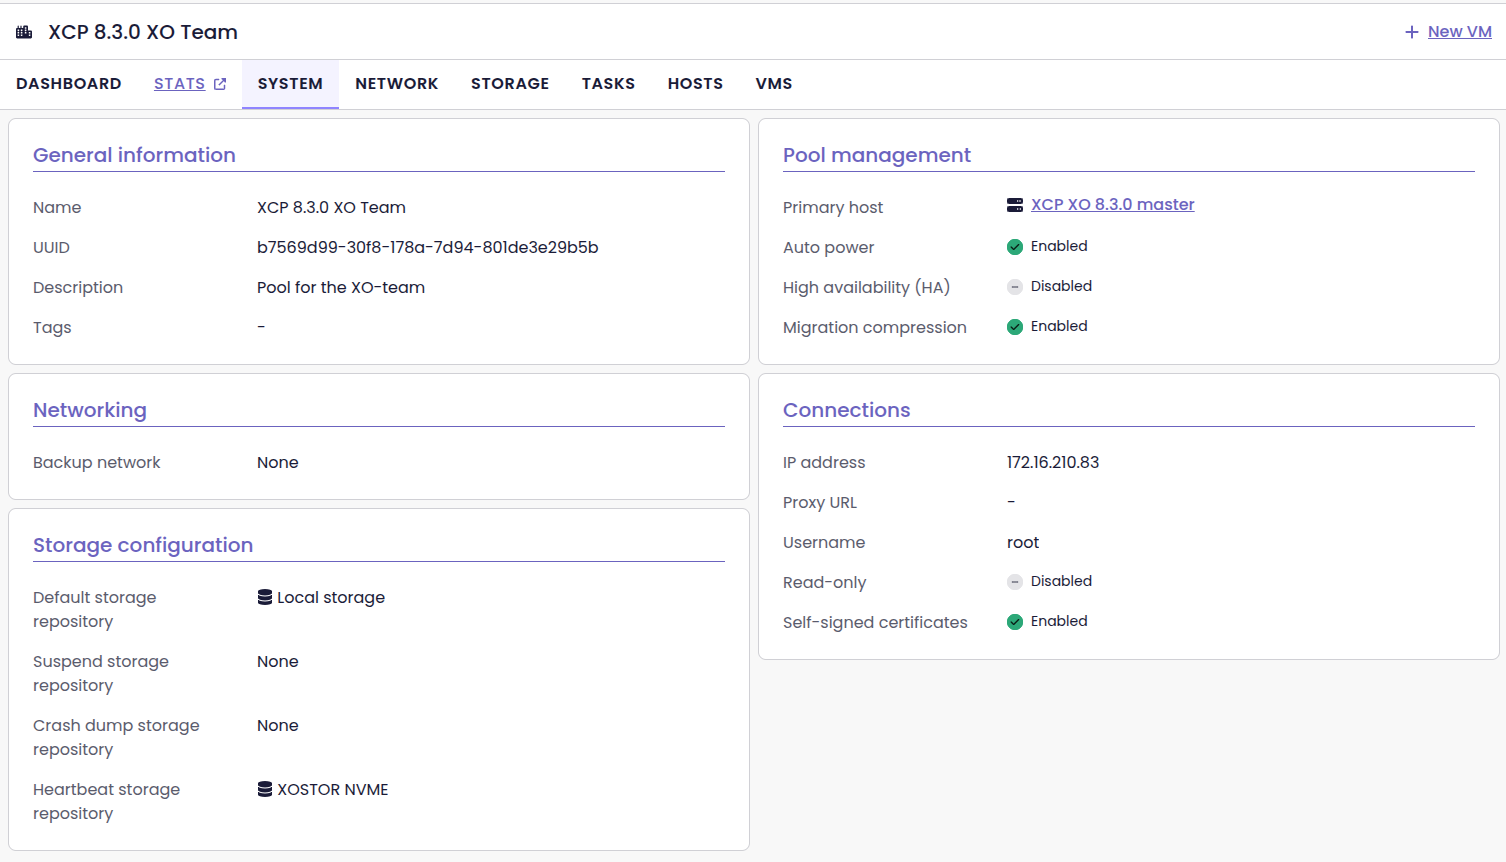This screenshot has width=1506, height=862.
Task: Switch to the Network tab
Action: coord(397,84)
